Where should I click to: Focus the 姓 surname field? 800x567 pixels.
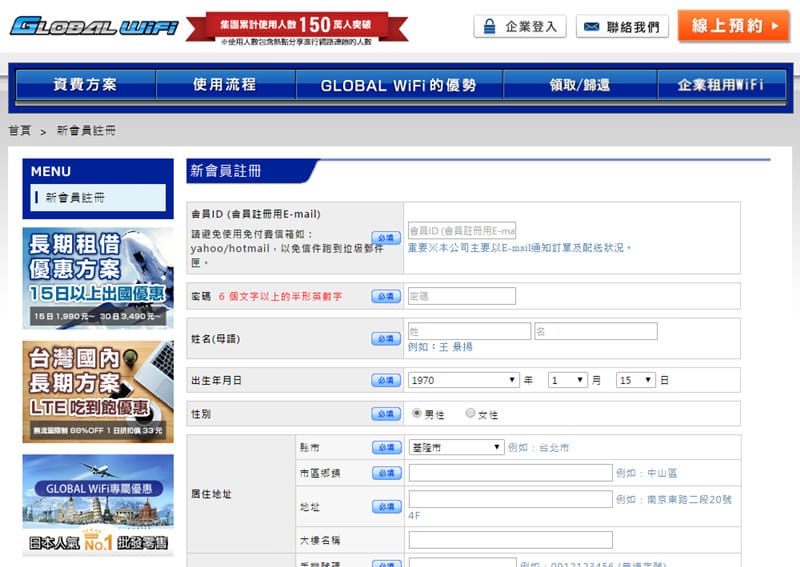pyautogui.click(x=469, y=331)
